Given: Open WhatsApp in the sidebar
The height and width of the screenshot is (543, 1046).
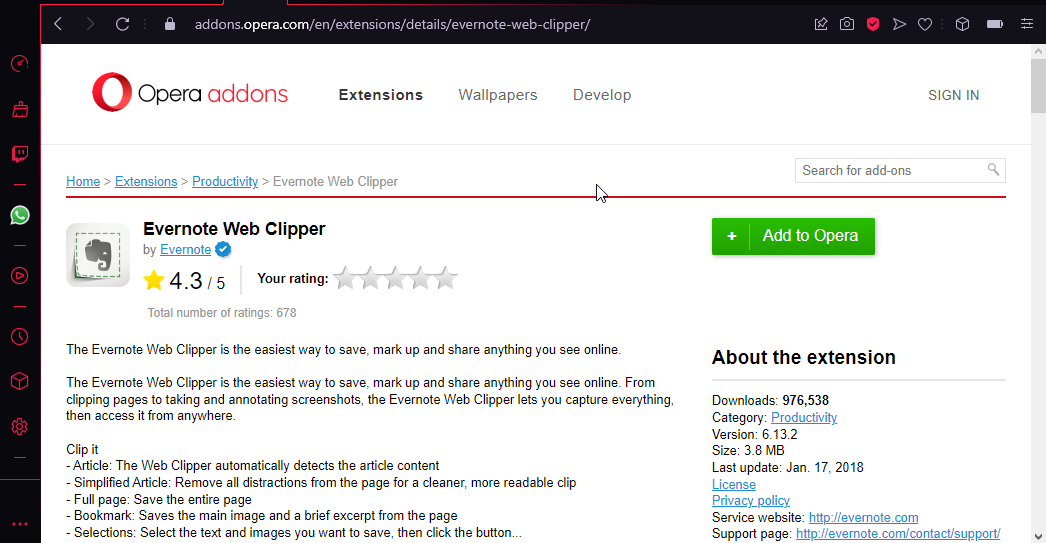Looking at the screenshot, I should click(20, 215).
